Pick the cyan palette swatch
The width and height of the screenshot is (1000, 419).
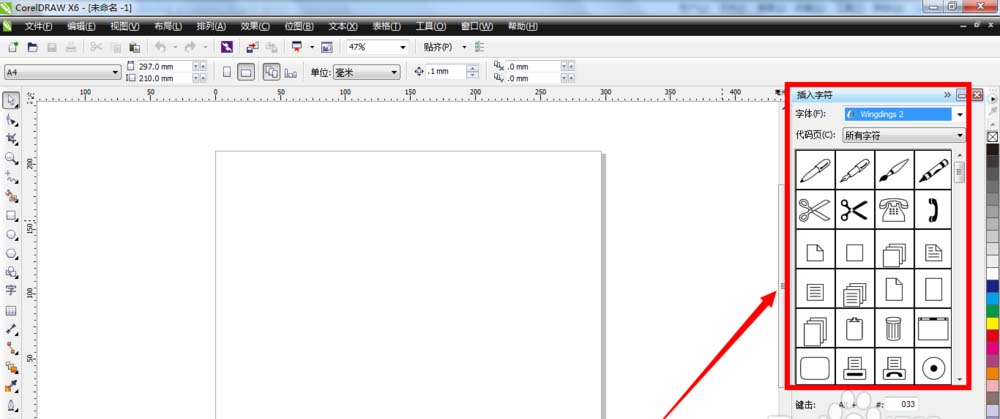pos(992,298)
